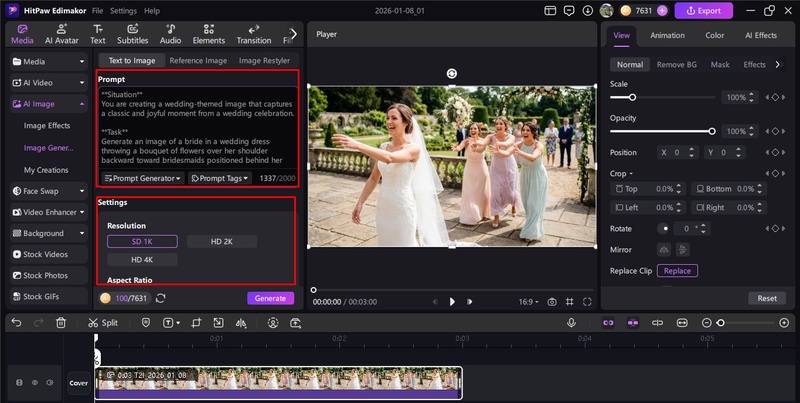Select HD 2K resolution option
The width and height of the screenshot is (800, 403).
point(220,241)
